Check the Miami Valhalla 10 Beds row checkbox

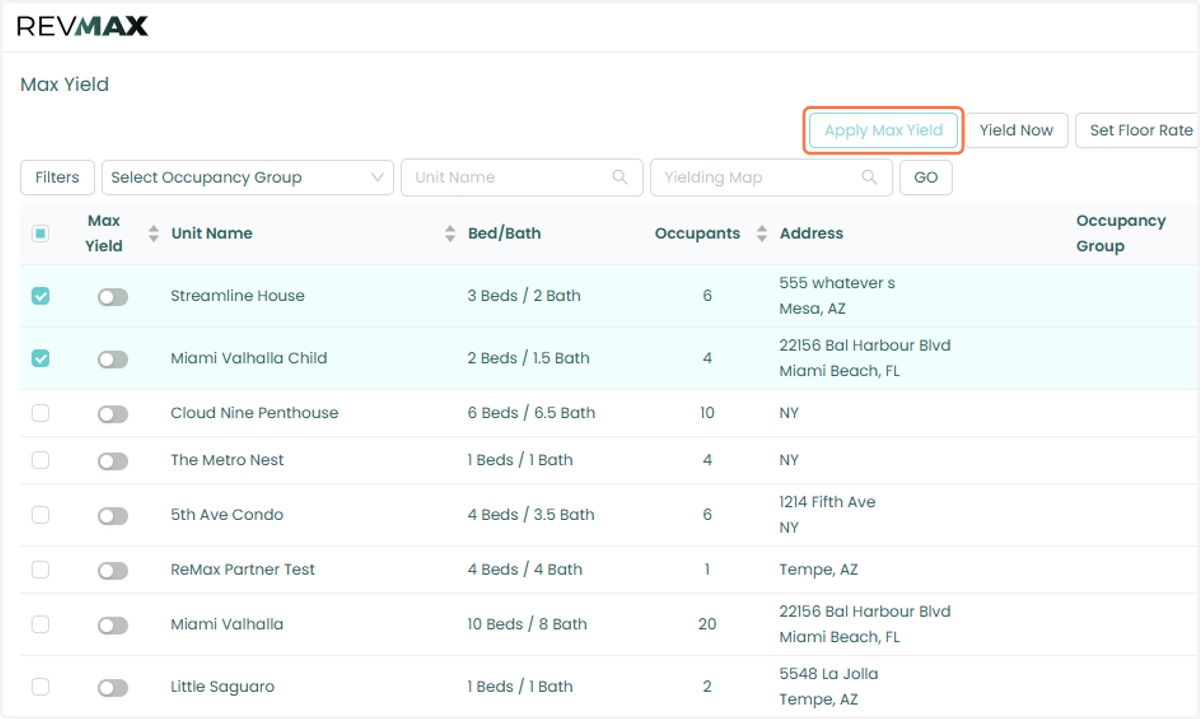pos(40,624)
